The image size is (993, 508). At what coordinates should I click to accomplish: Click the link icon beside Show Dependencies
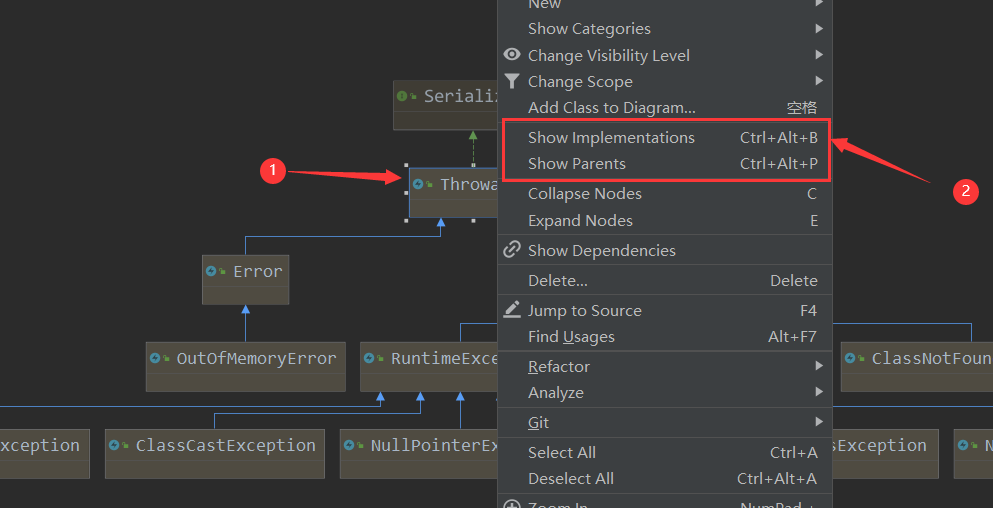tap(512, 250)
